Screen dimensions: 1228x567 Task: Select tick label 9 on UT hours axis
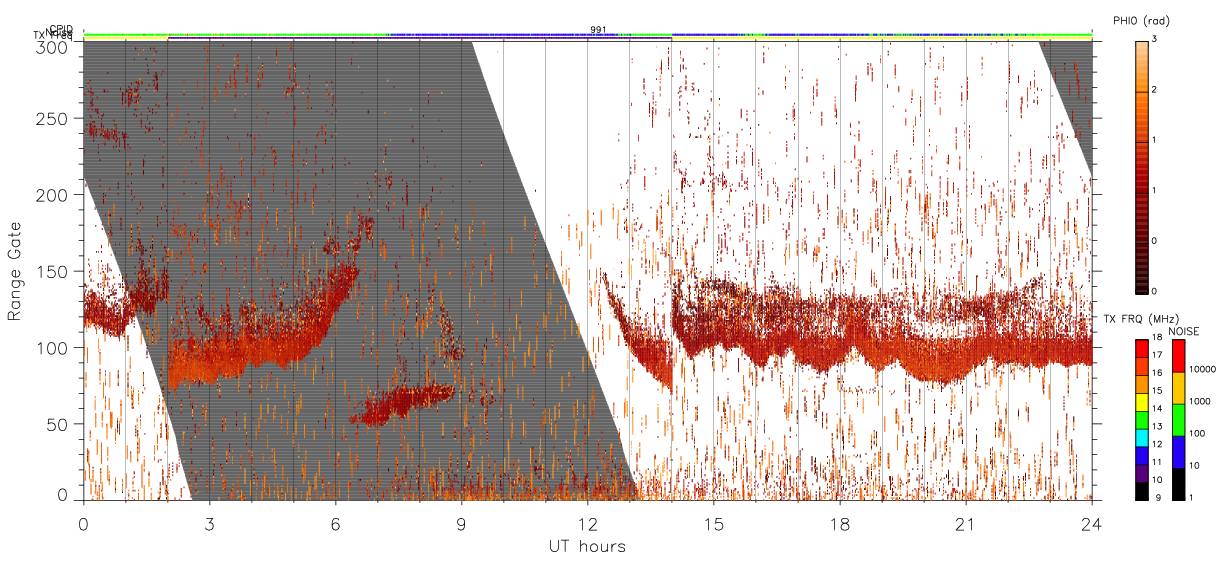pyautogui.click(x=461, y=524)
